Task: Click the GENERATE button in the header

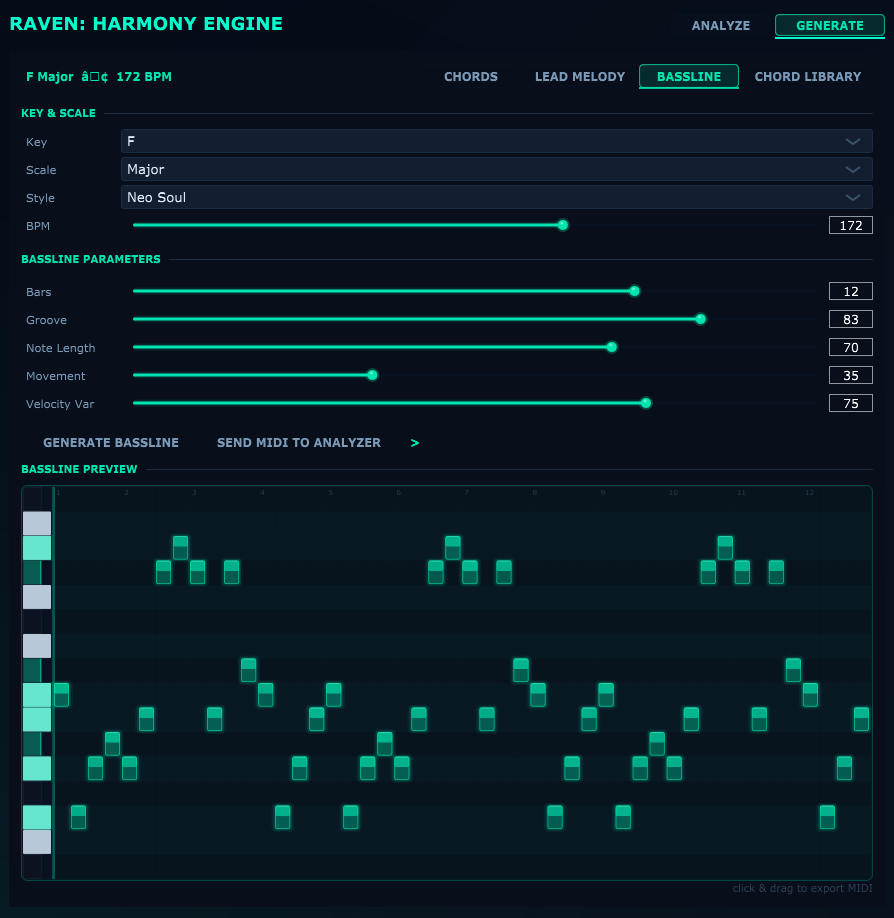Action: (x=829, y=25)
